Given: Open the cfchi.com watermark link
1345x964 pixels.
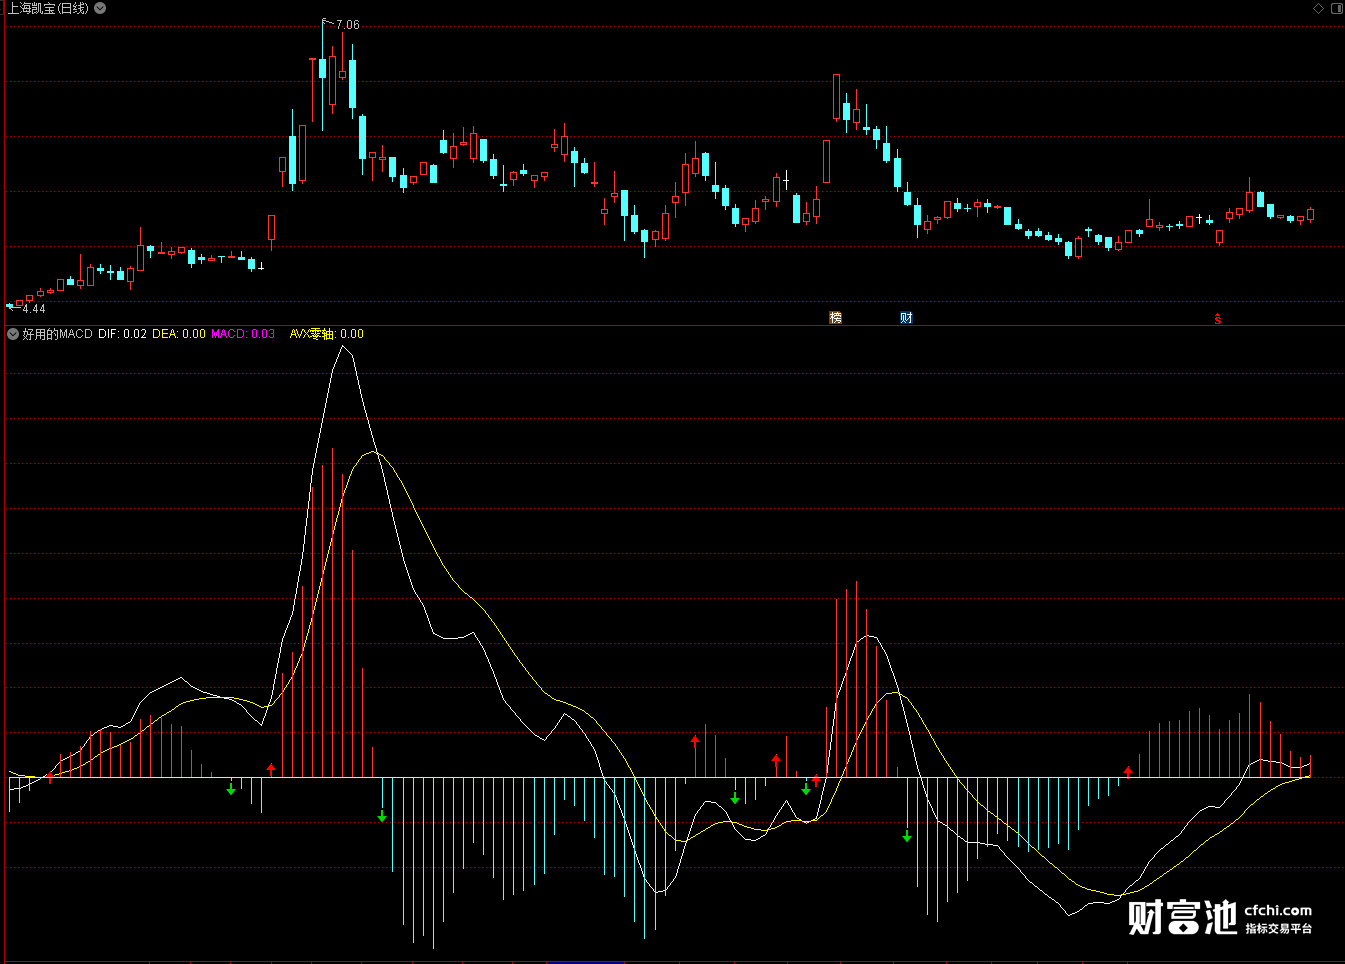Looking at the screenshot, I should point(1278,910).
